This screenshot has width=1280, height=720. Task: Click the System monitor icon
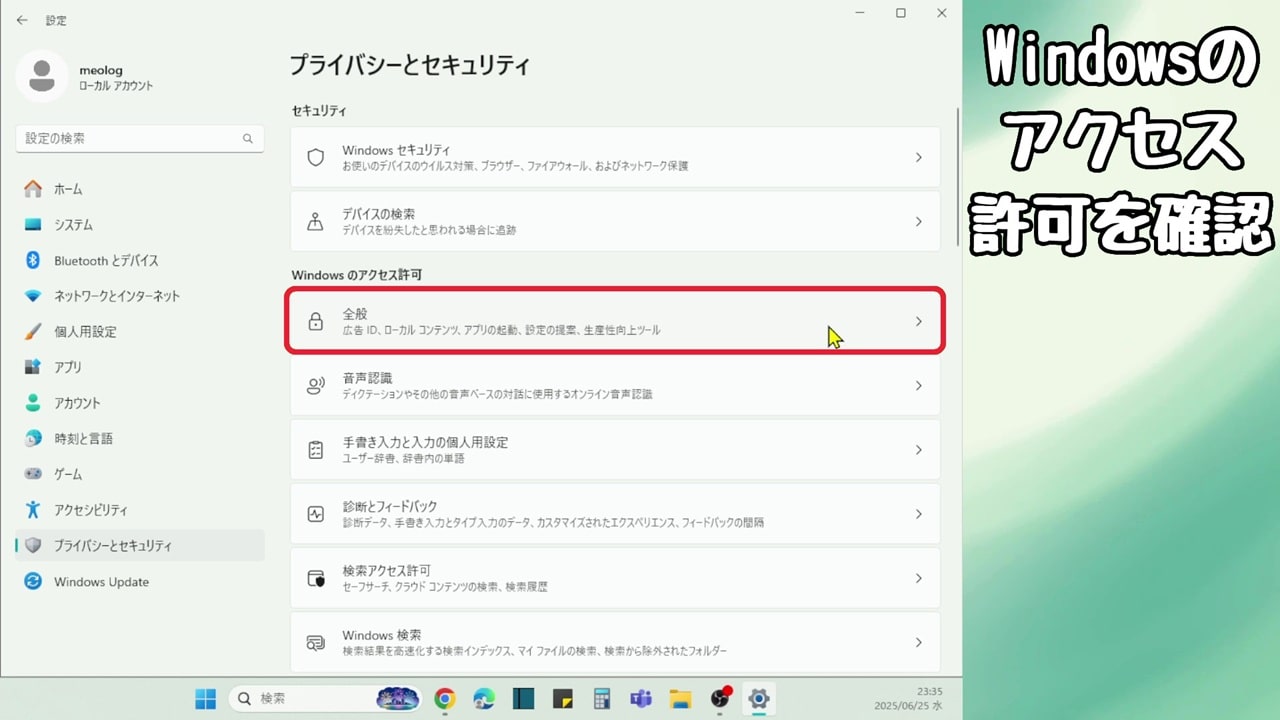(x=33, y=225)
